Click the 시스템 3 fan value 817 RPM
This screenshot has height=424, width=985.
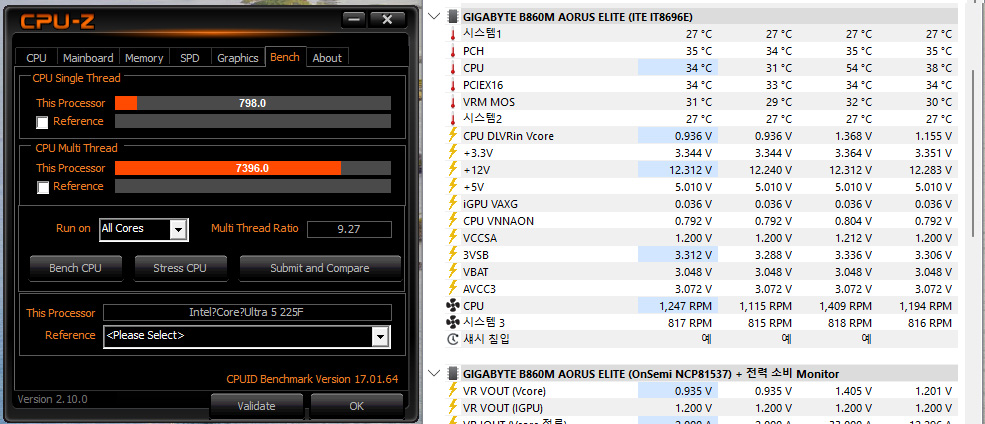pos(690,323)
